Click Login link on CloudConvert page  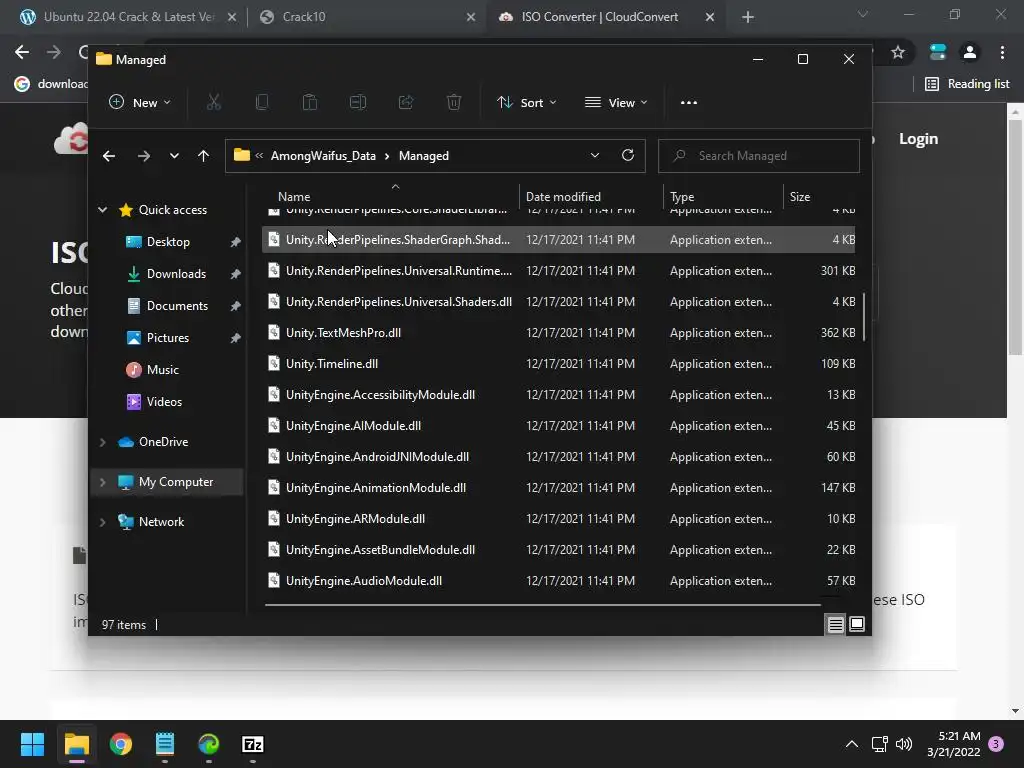coord(918,138)
